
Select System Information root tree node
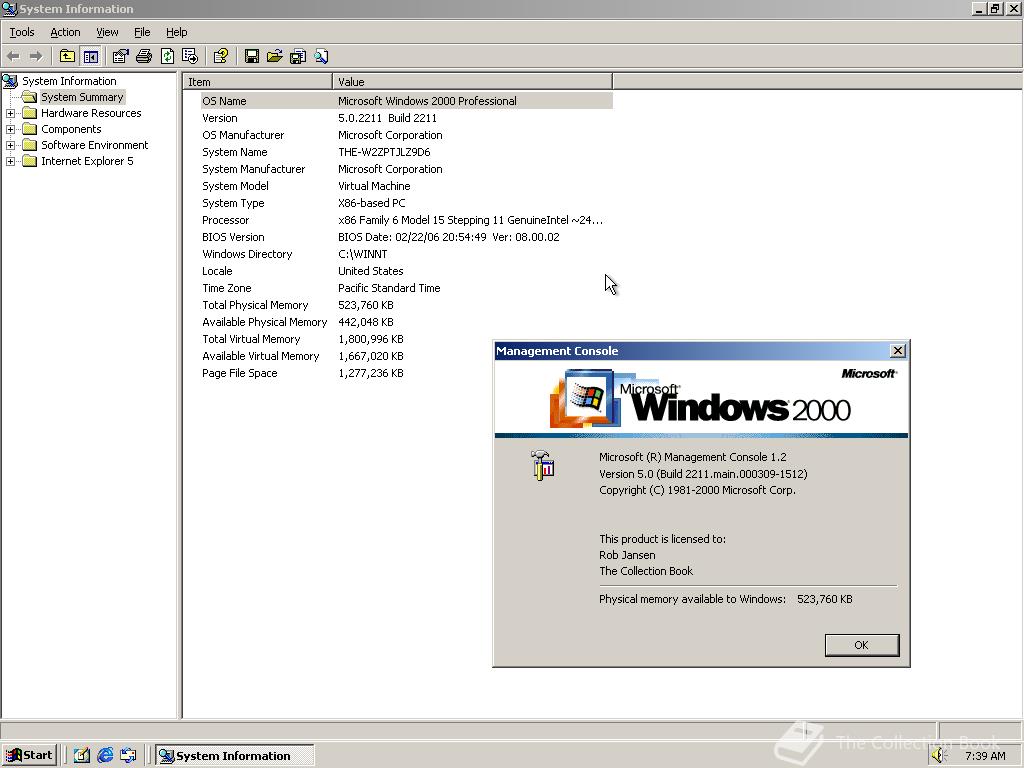click(x=69, y=81)
